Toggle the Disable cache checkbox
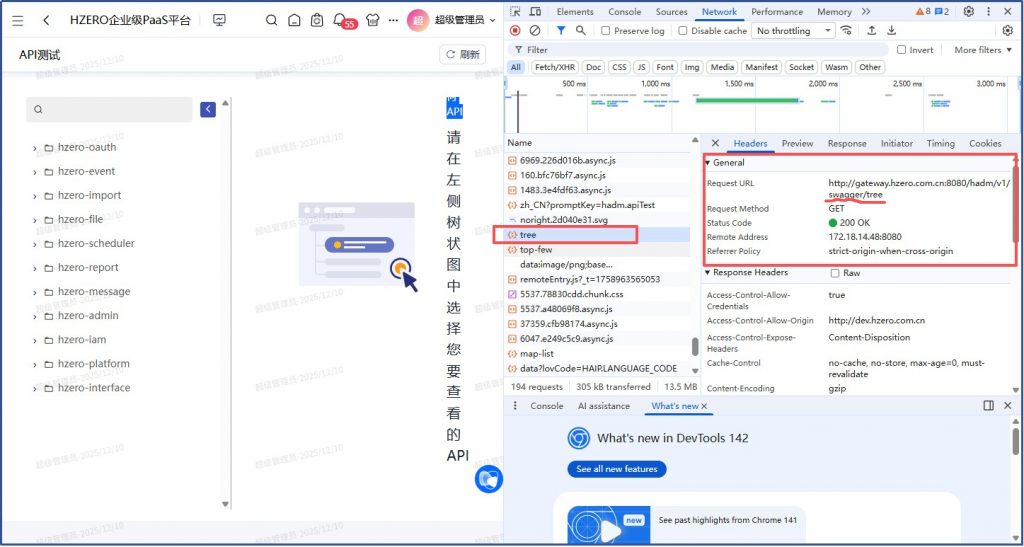The width and height of the screenshot is (1024, 547). click(x=683, y=31)
